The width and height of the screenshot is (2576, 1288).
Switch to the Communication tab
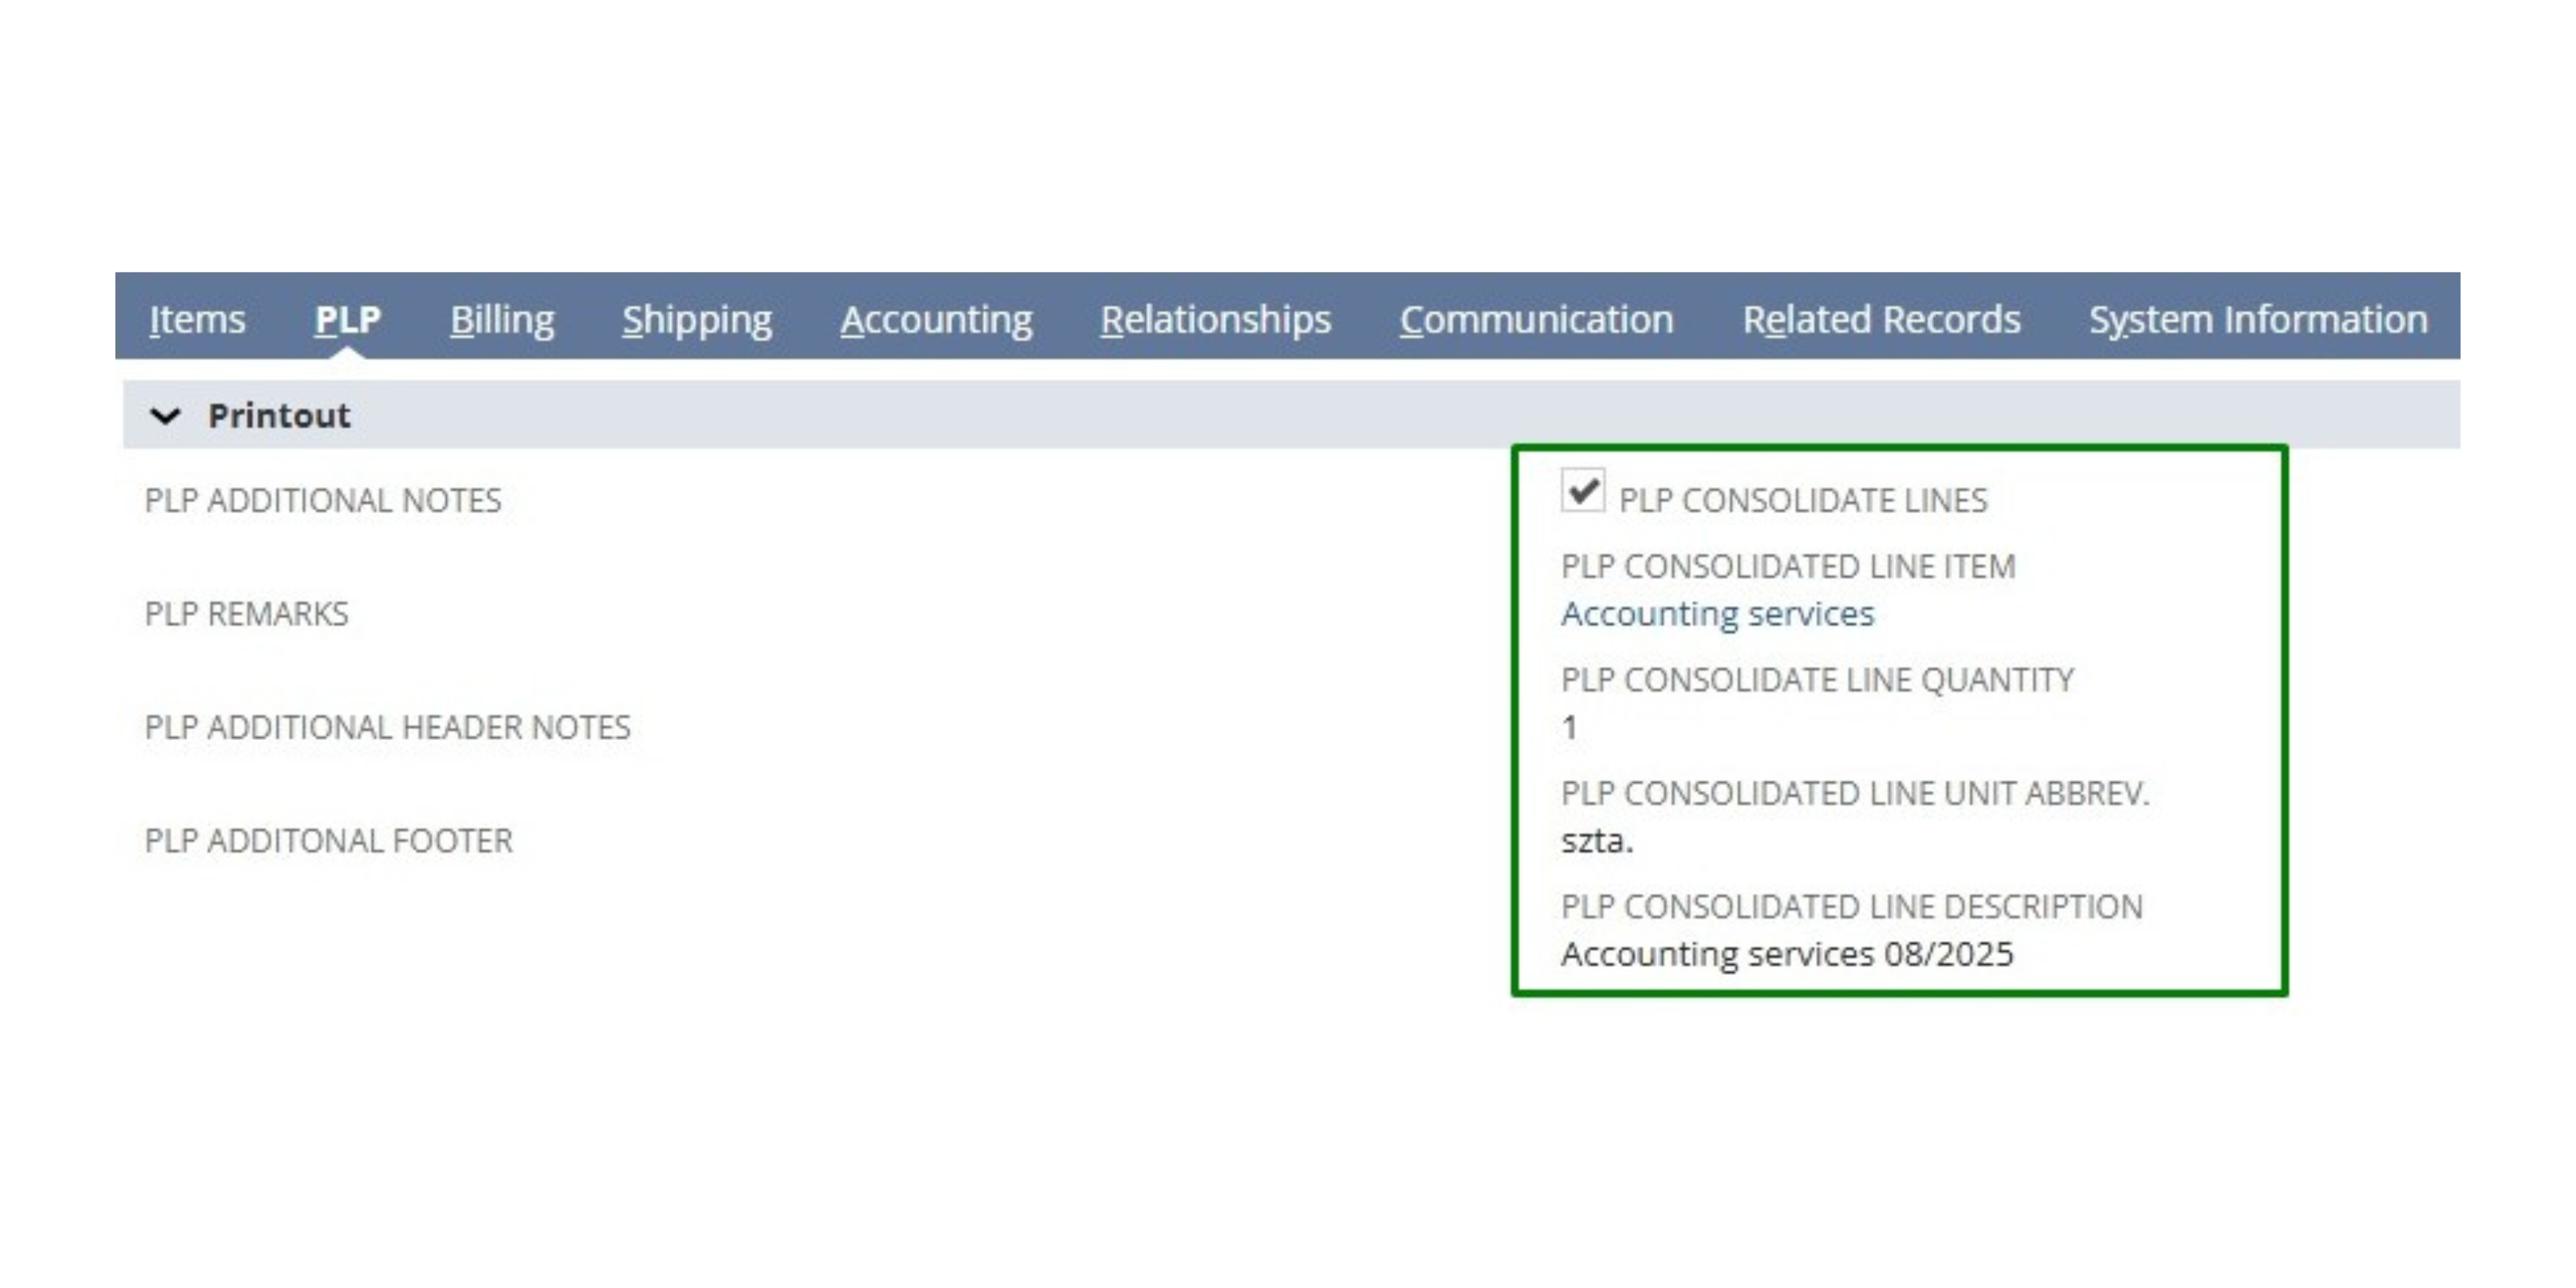[1536, 320]
